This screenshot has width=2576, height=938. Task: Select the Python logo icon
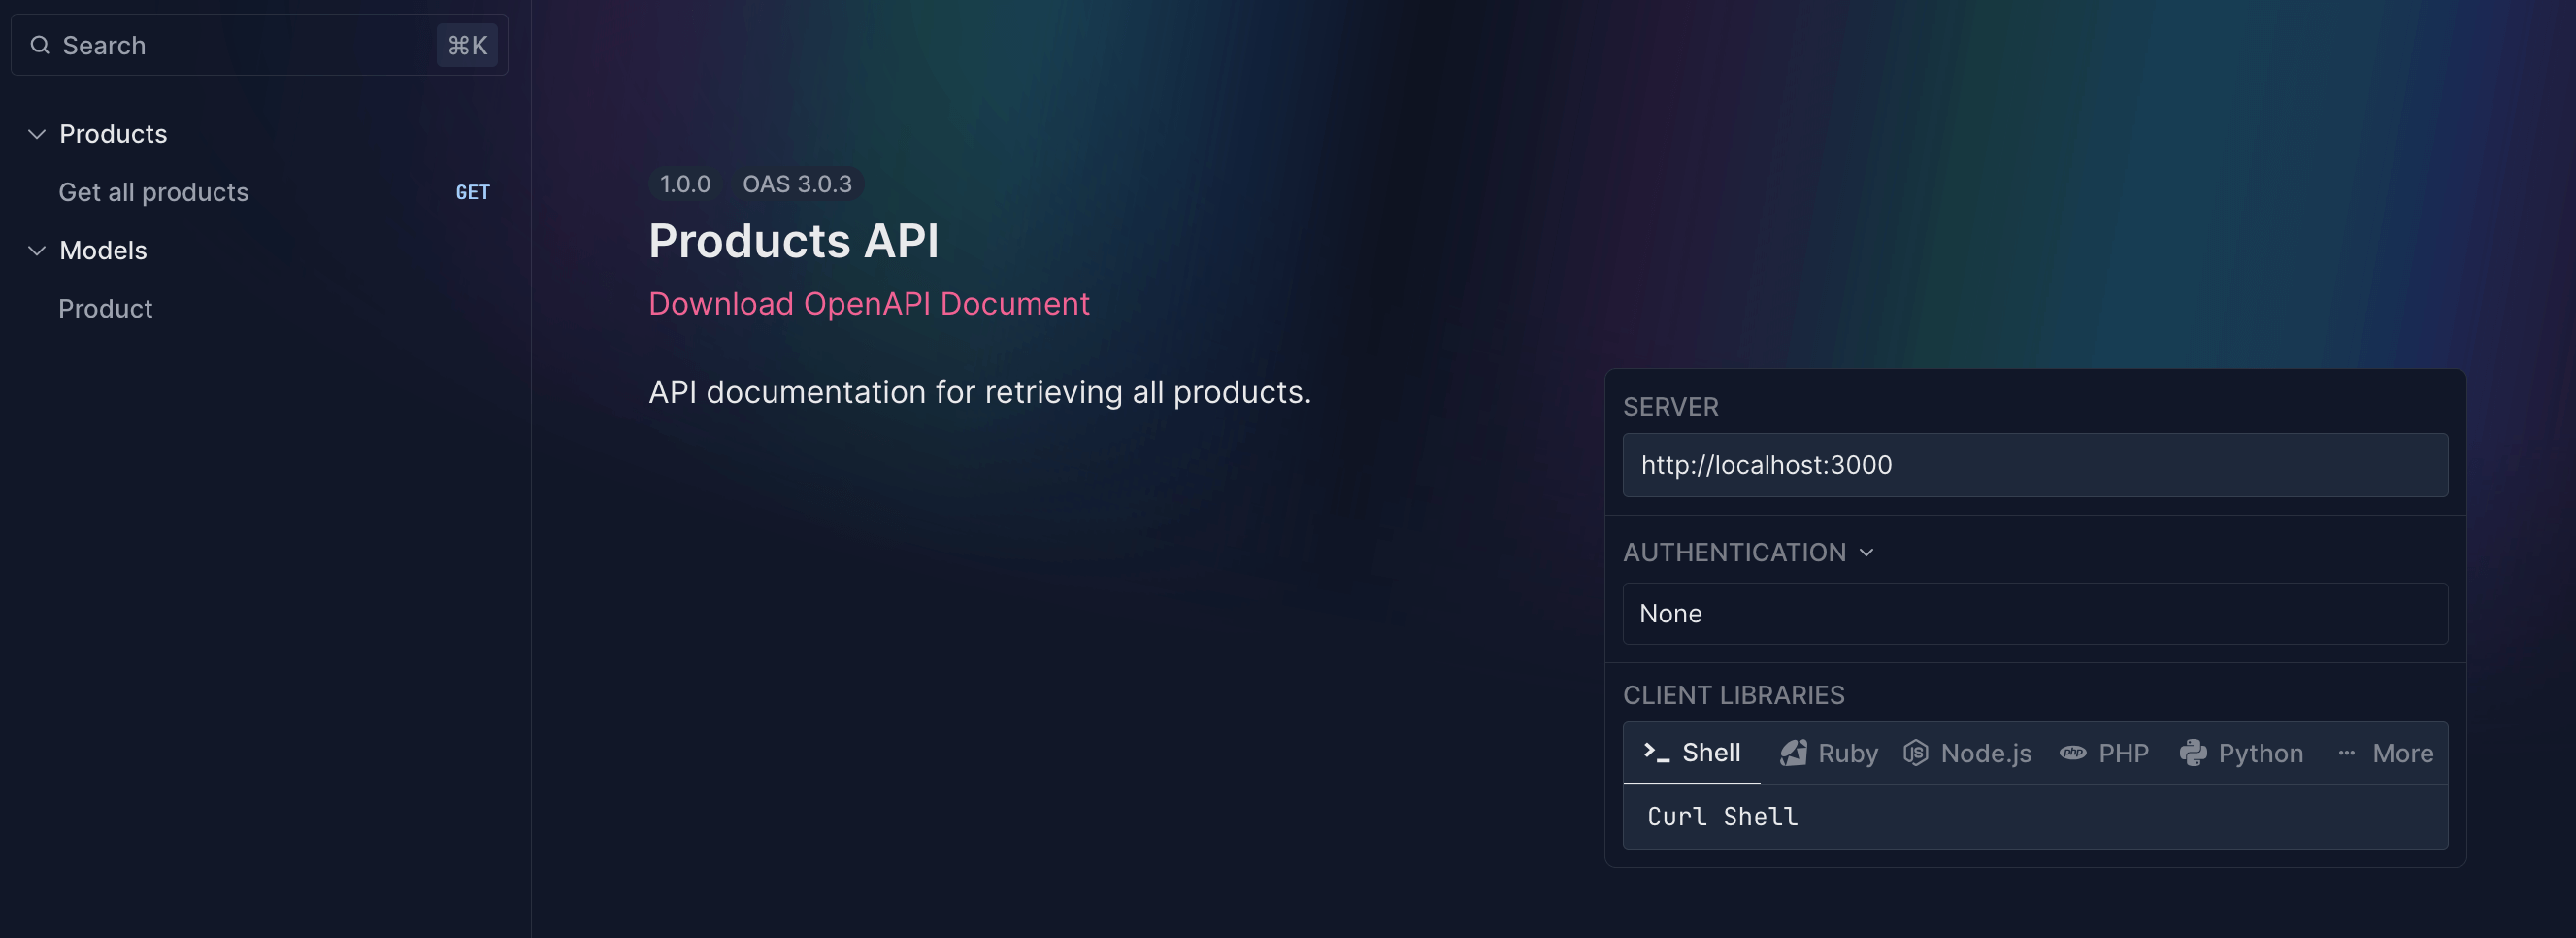click(x=2192, y=753)
